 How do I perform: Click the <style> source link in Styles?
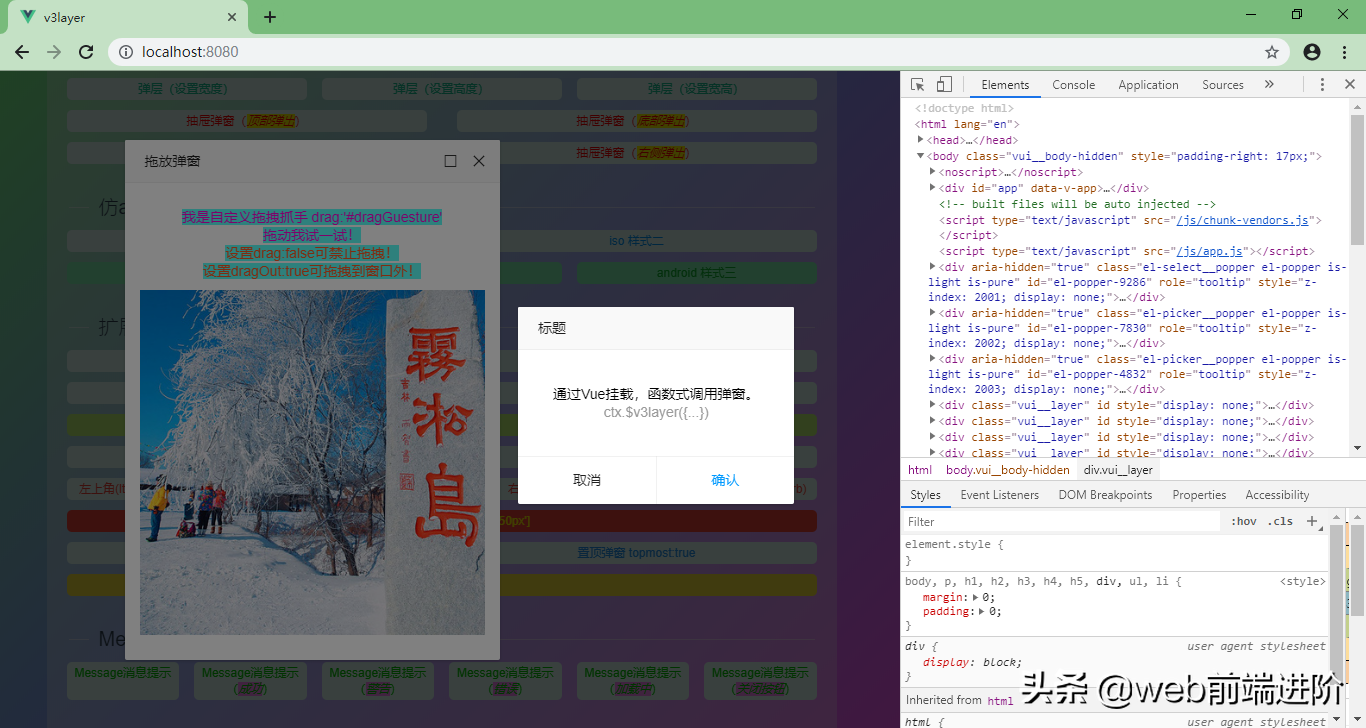coord(1303,581)
